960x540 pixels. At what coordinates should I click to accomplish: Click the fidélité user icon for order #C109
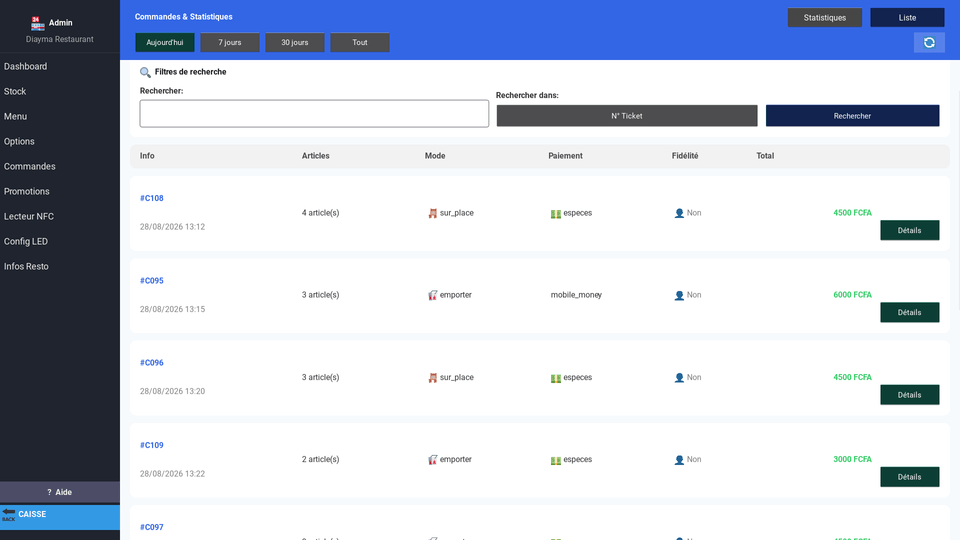[679, 460]
